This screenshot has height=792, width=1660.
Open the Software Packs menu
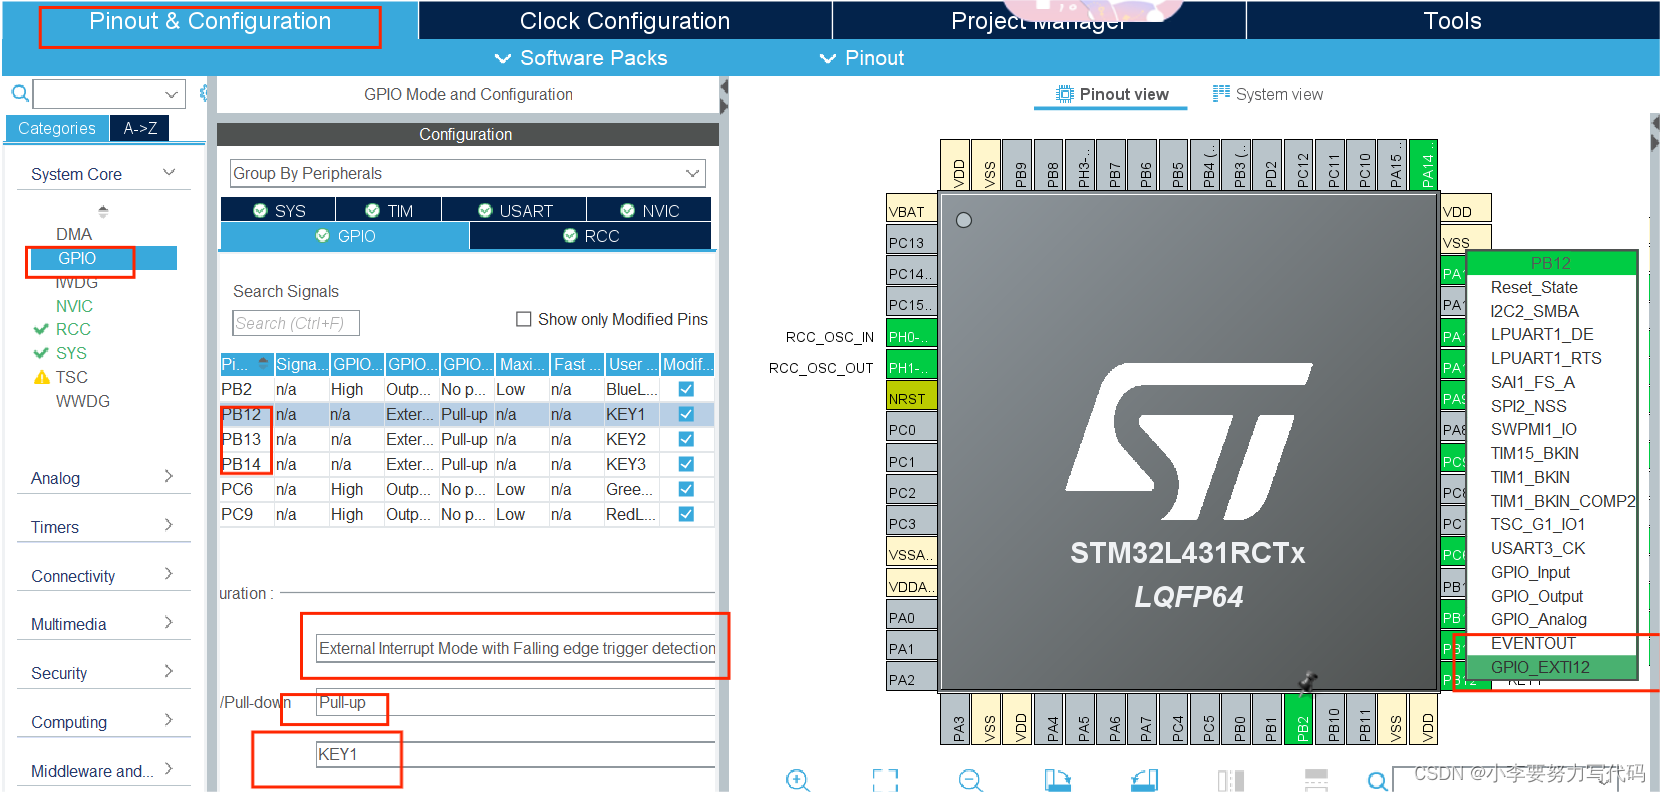click(580, 58)
